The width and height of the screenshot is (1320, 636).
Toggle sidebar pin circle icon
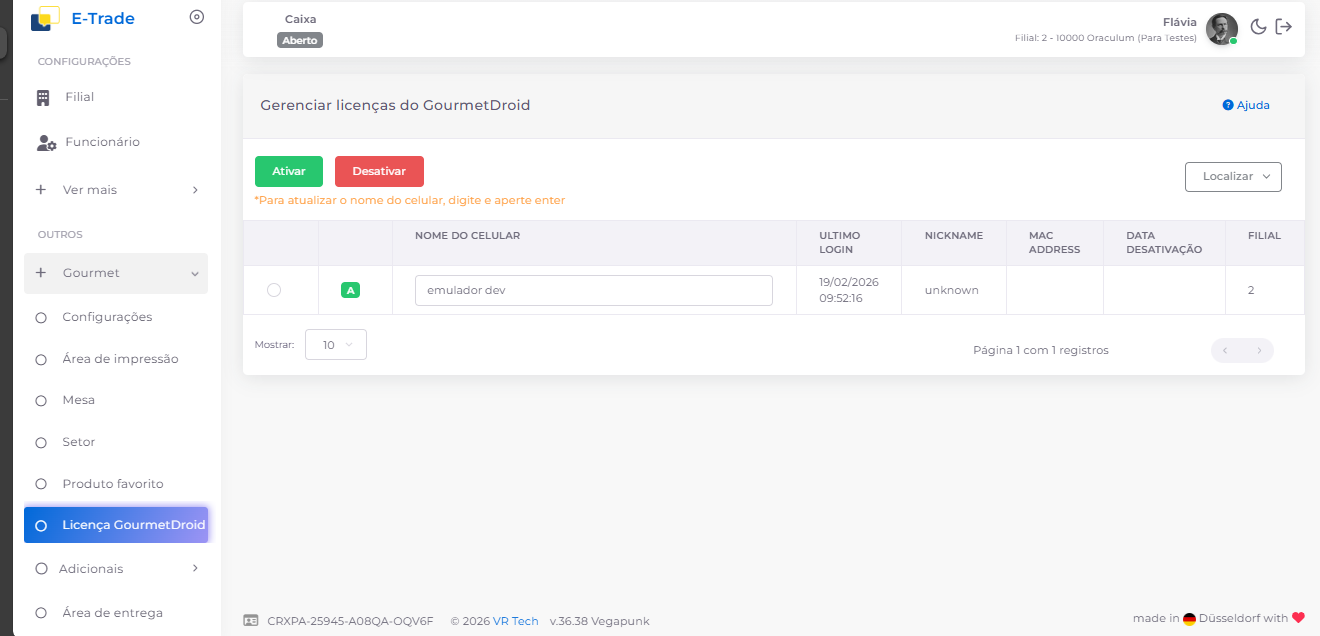[196, 17]
